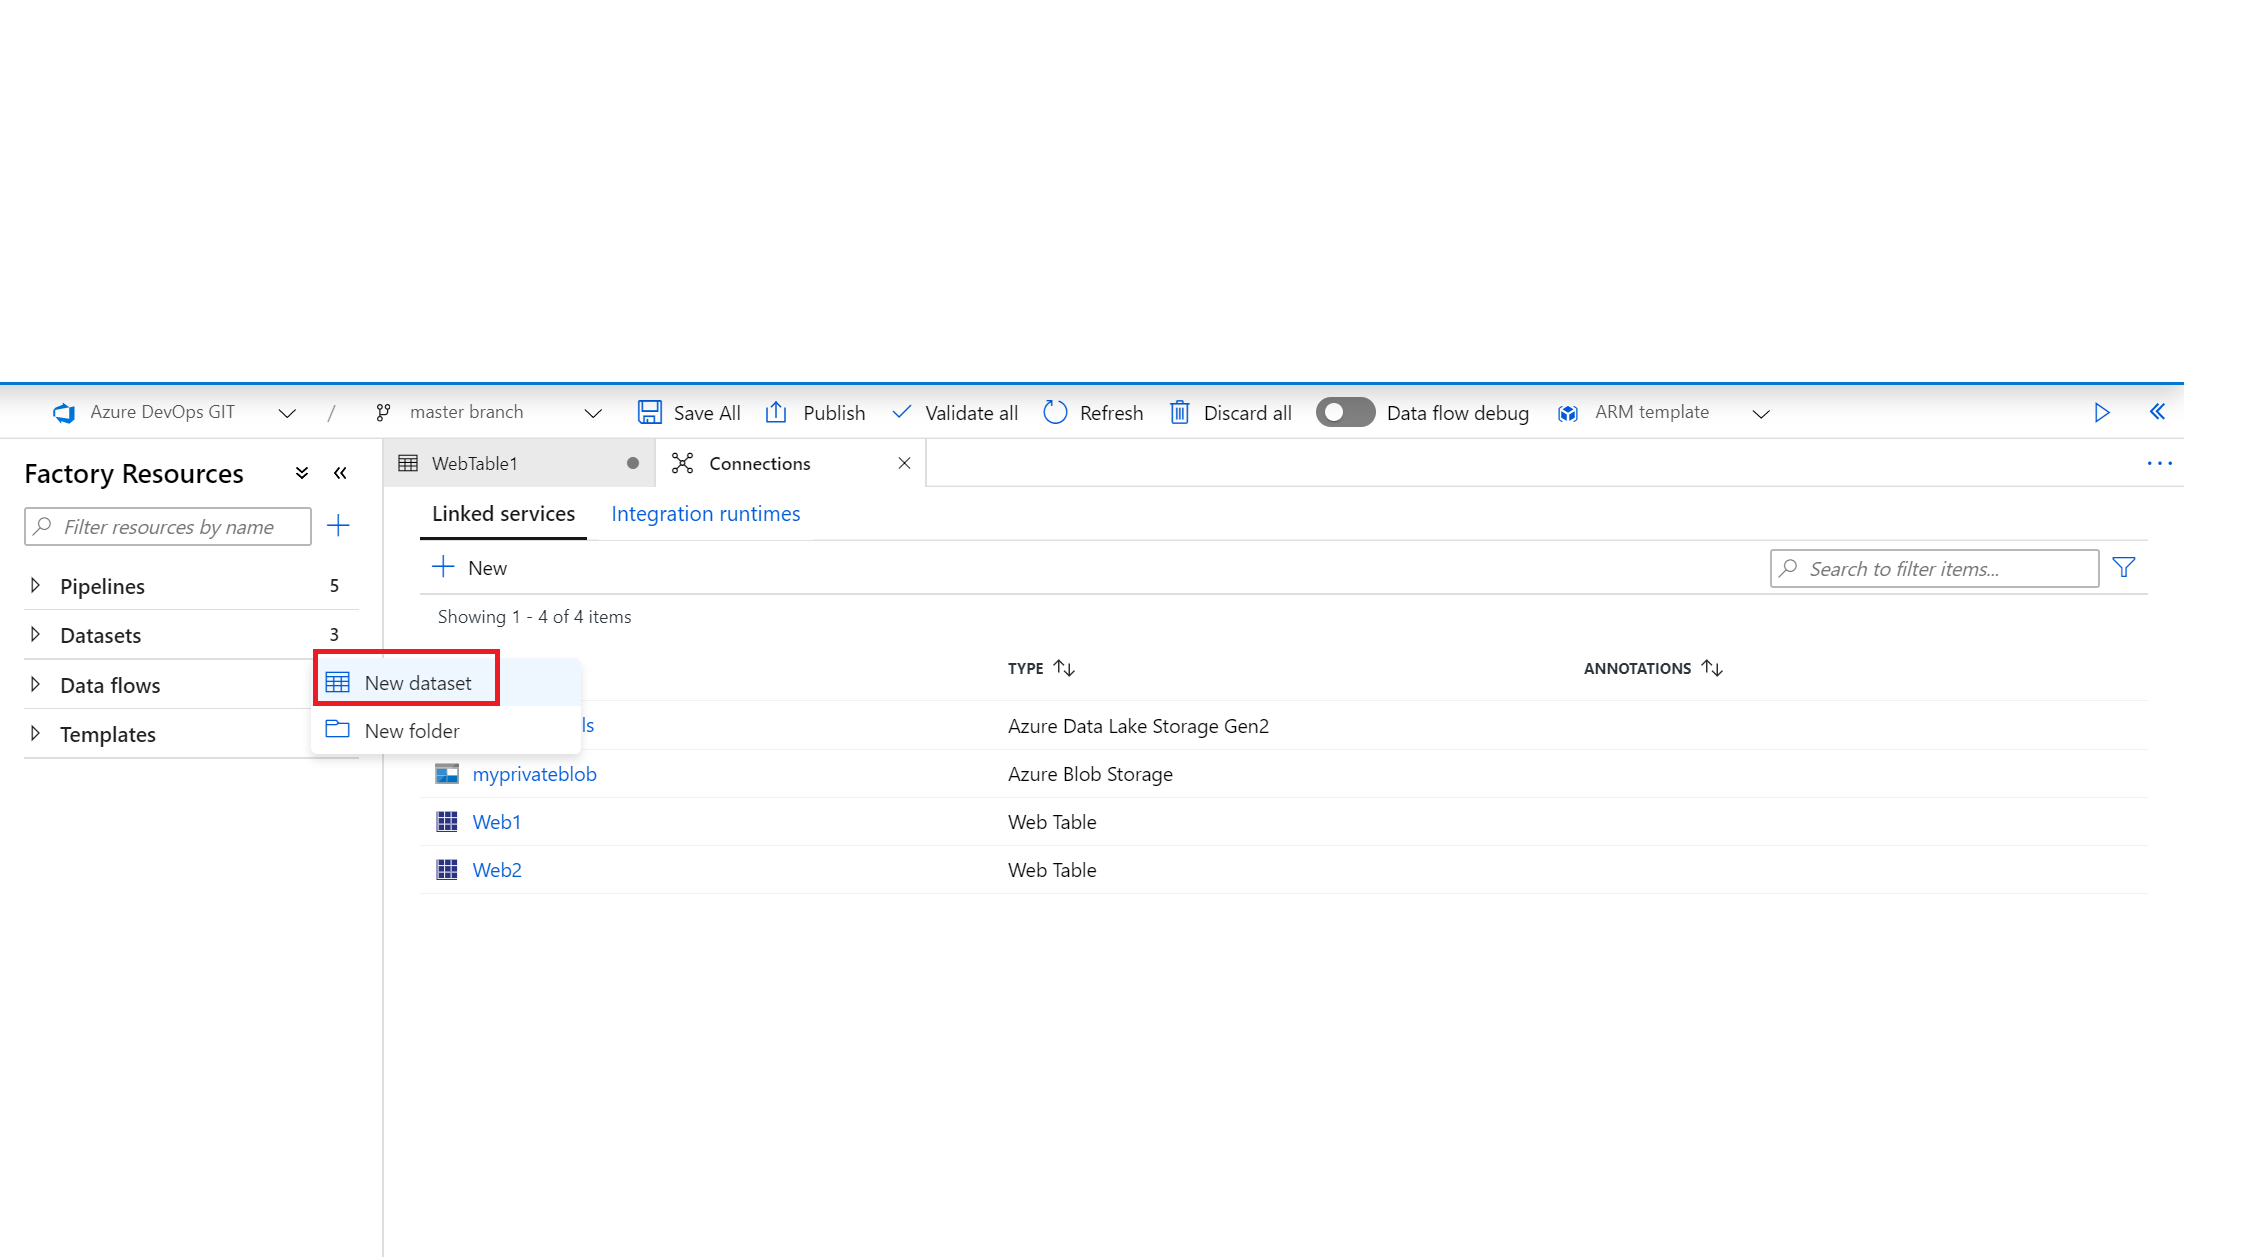
Task: Click the filter funnel icon
Action: click(2124, 568)
